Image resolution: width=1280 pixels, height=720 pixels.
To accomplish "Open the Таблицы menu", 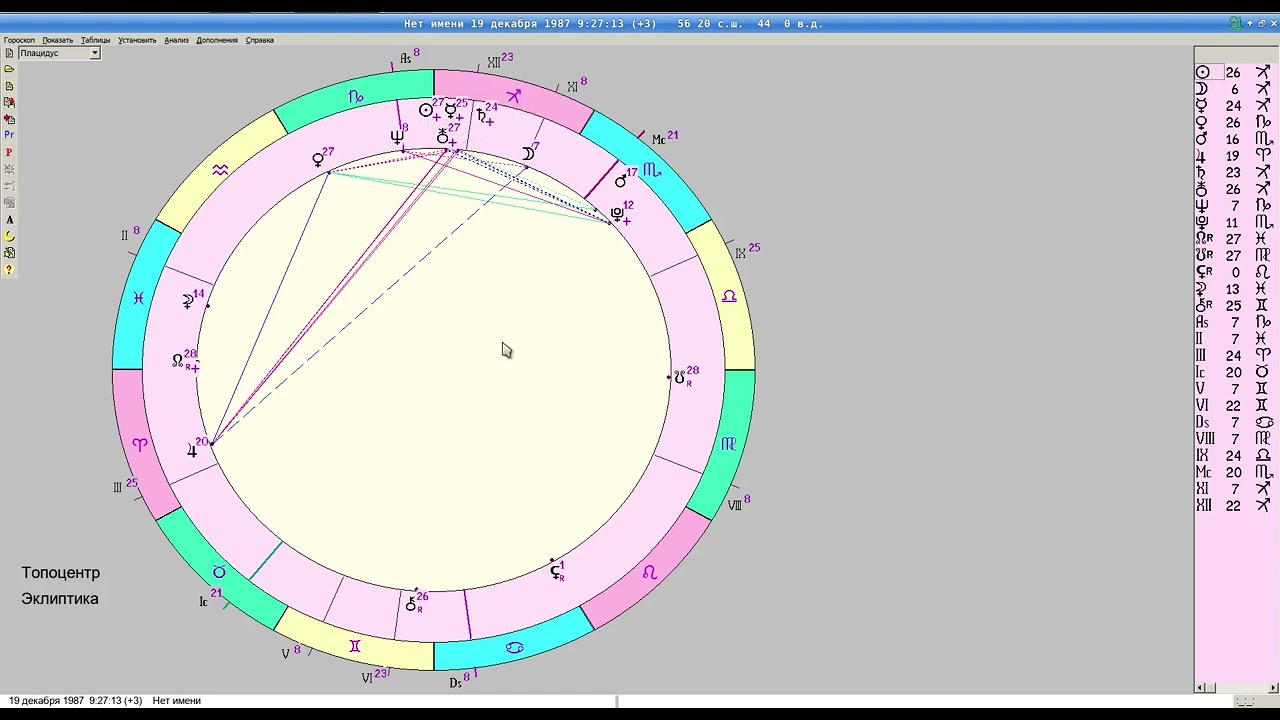I will pos(96,40).
